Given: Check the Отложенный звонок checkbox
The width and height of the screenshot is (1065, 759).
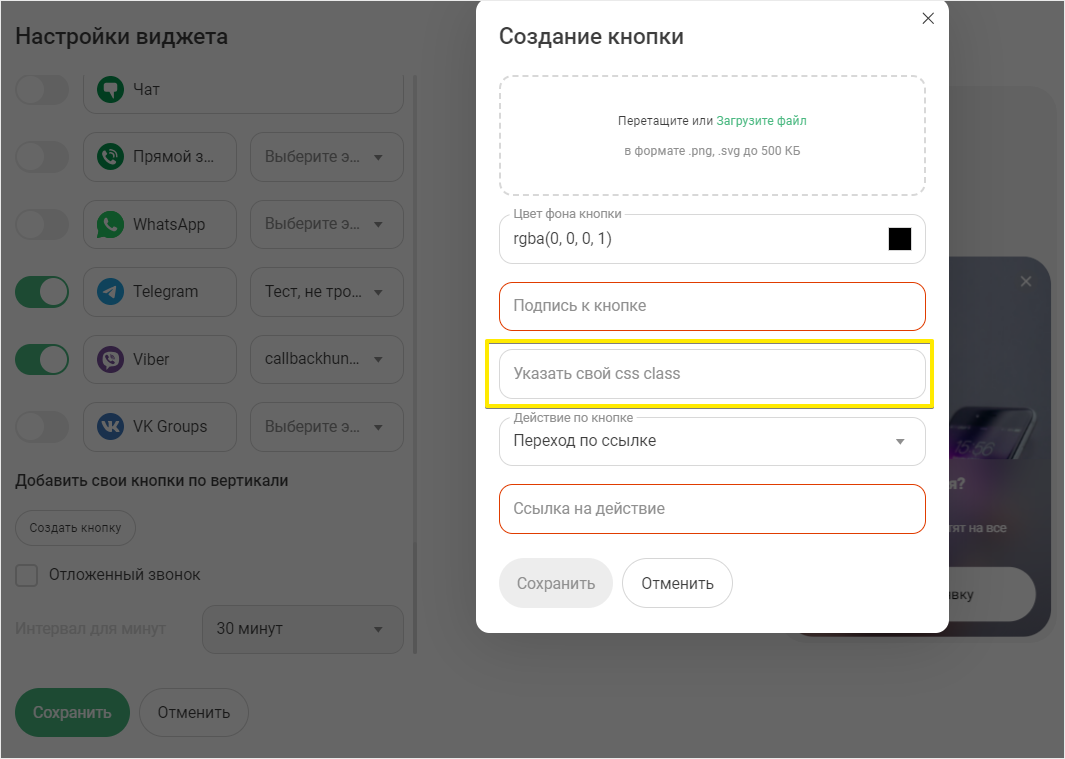Looking at the screenshot, I should click(x=26, y=575).
